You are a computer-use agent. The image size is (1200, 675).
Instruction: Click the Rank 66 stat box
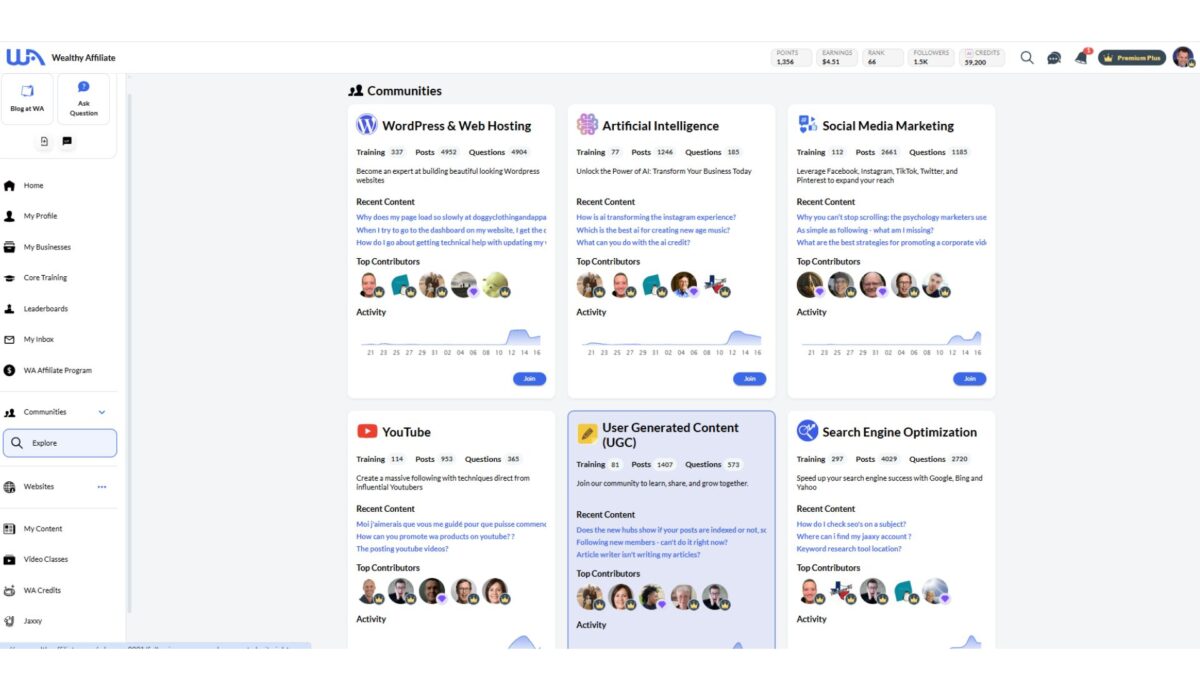pos(884,58)
